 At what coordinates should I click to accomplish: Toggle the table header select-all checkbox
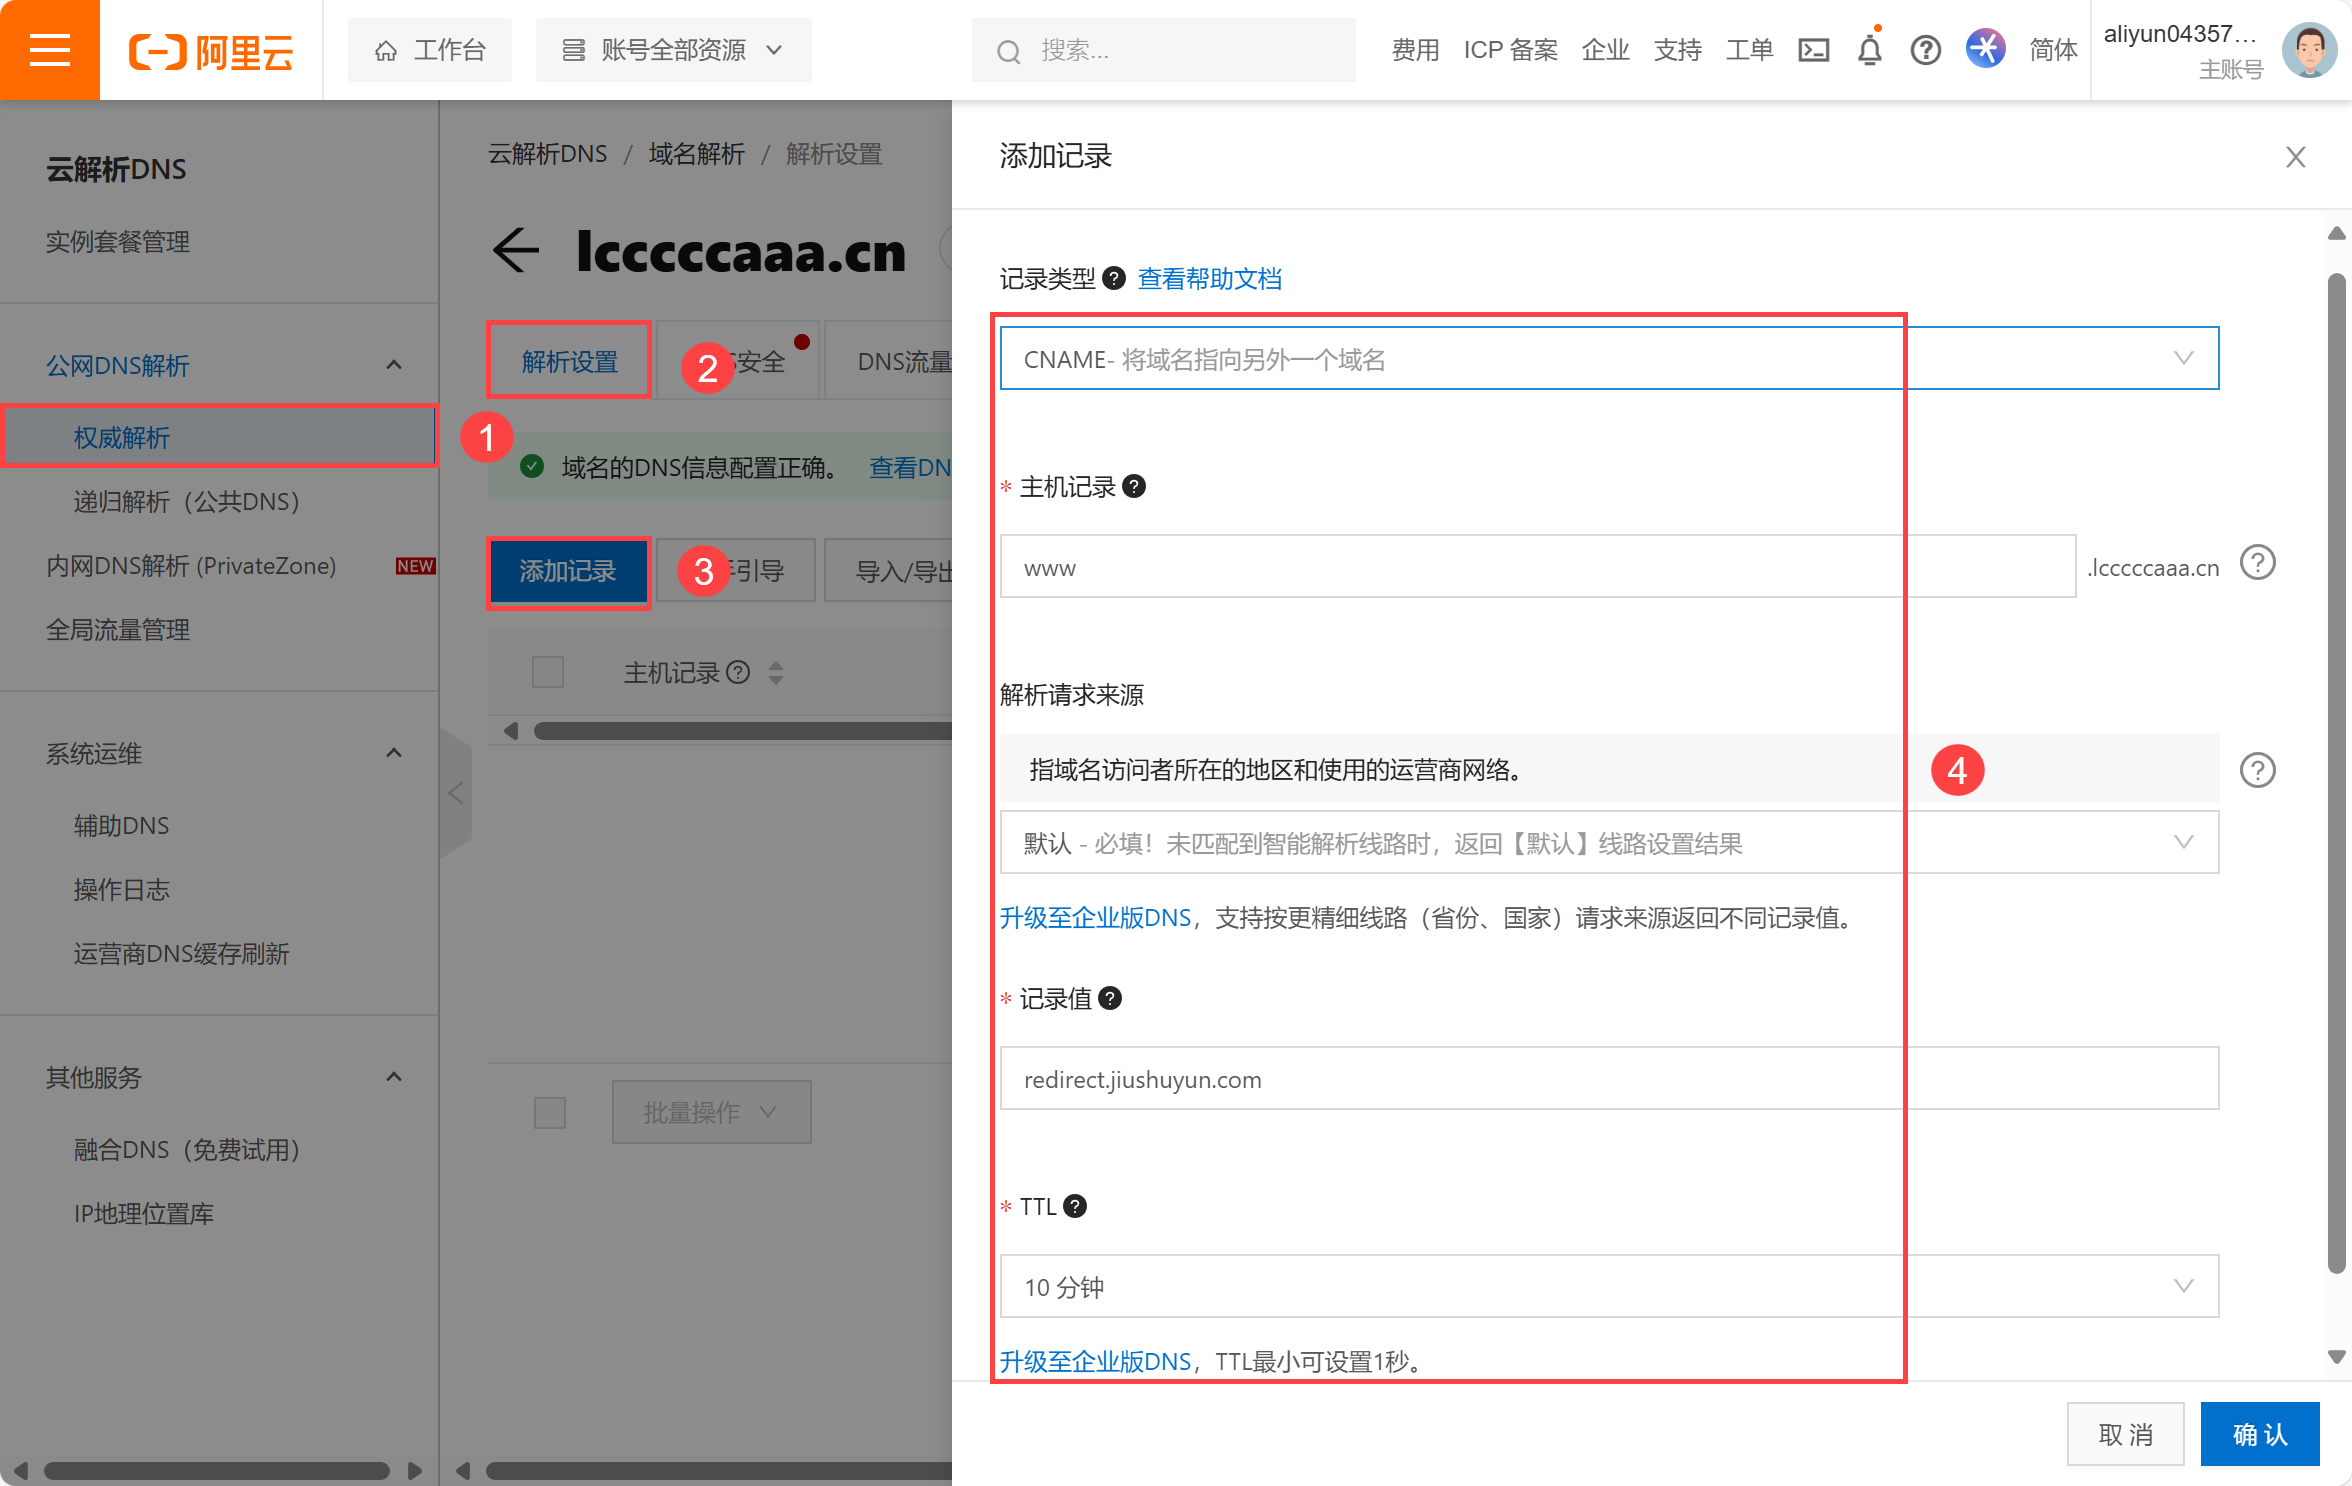pyautogui.click(x=548, y=672)
